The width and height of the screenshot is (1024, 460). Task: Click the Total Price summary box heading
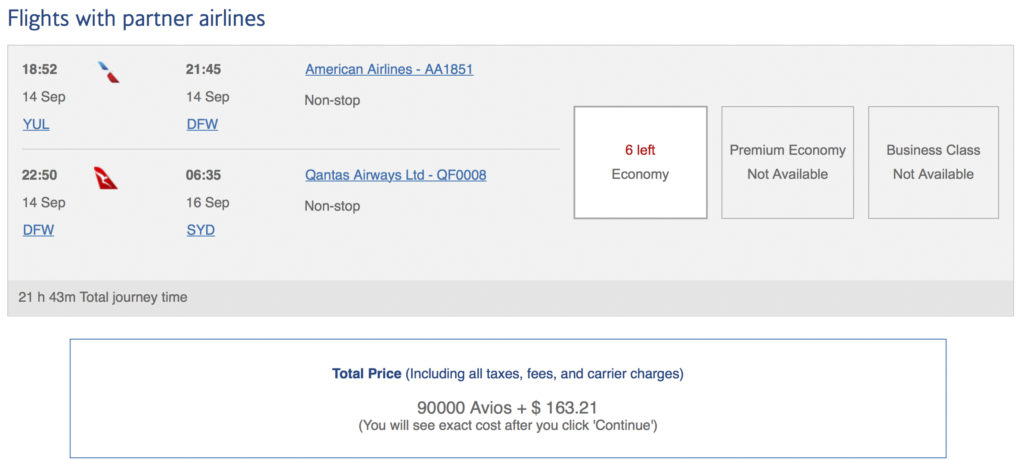[507, 373]
